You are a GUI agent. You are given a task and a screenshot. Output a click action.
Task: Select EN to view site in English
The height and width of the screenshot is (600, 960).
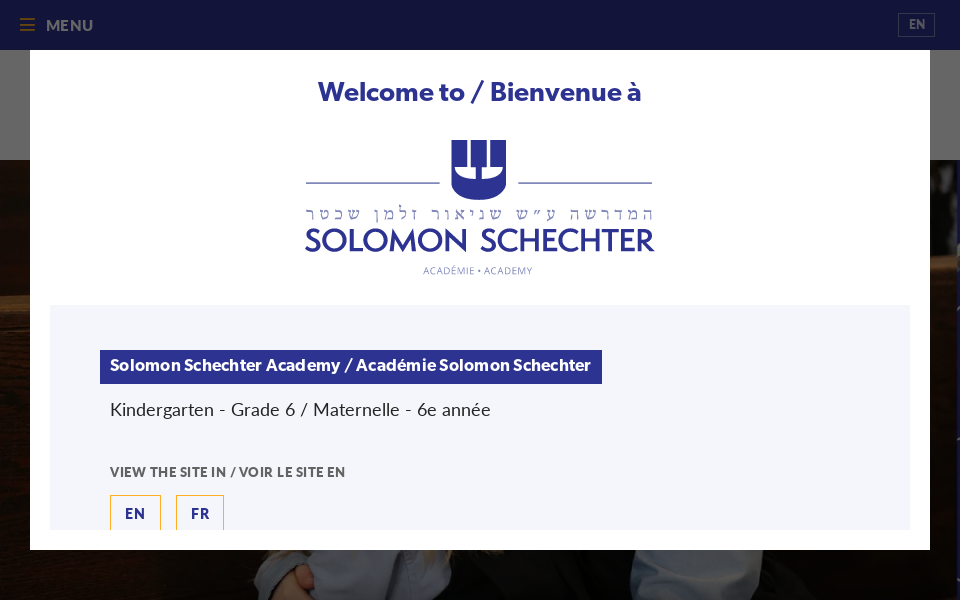pyautogui.click(x=135, y=513)
